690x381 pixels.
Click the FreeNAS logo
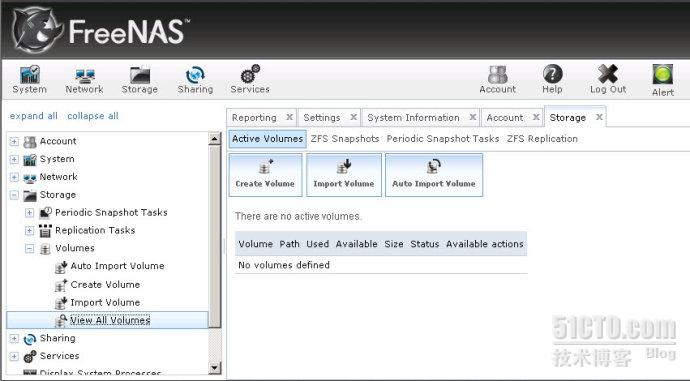101,30
